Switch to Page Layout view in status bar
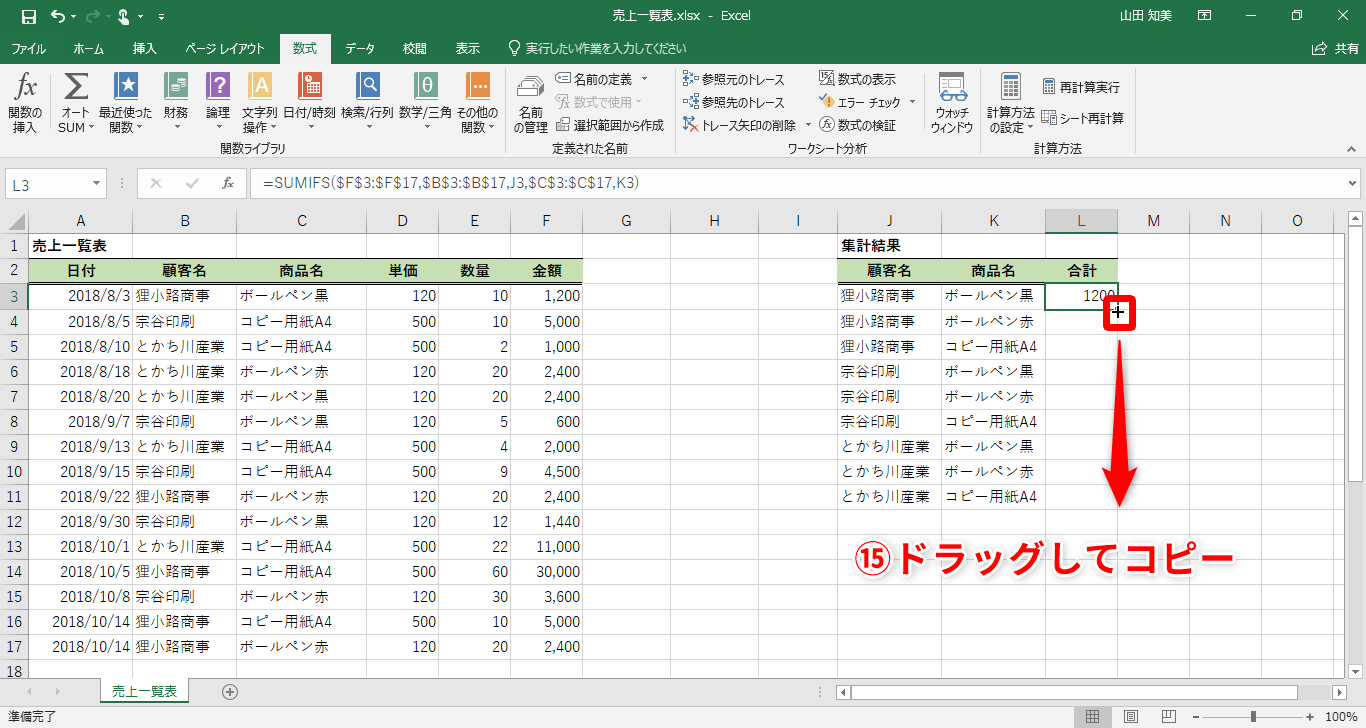Viewport: 1366px width, 728px height. (x=1131, y=717)
